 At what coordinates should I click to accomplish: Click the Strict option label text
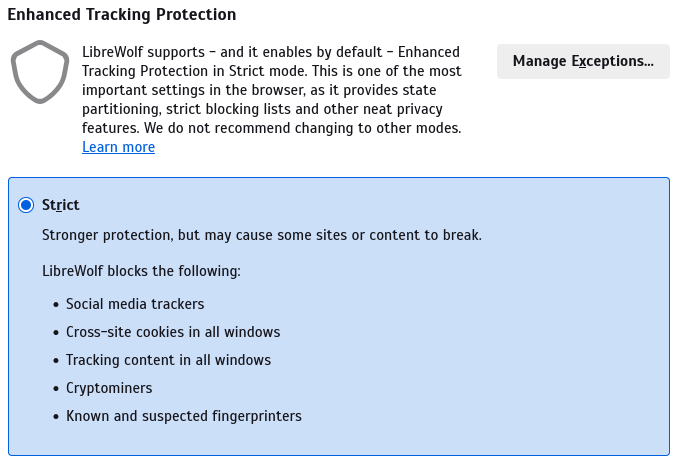(x=60, y=205)
